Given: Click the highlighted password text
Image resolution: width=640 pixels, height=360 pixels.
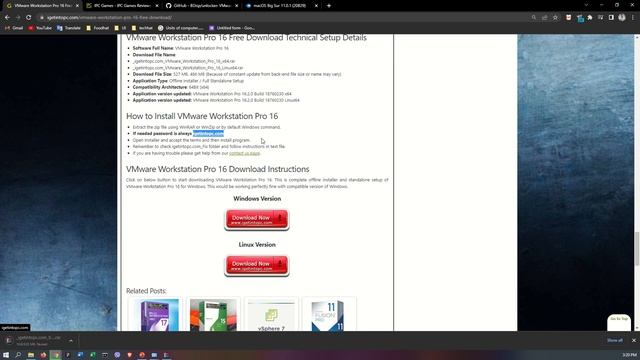Looking at the screenshot, I should 208,133.
